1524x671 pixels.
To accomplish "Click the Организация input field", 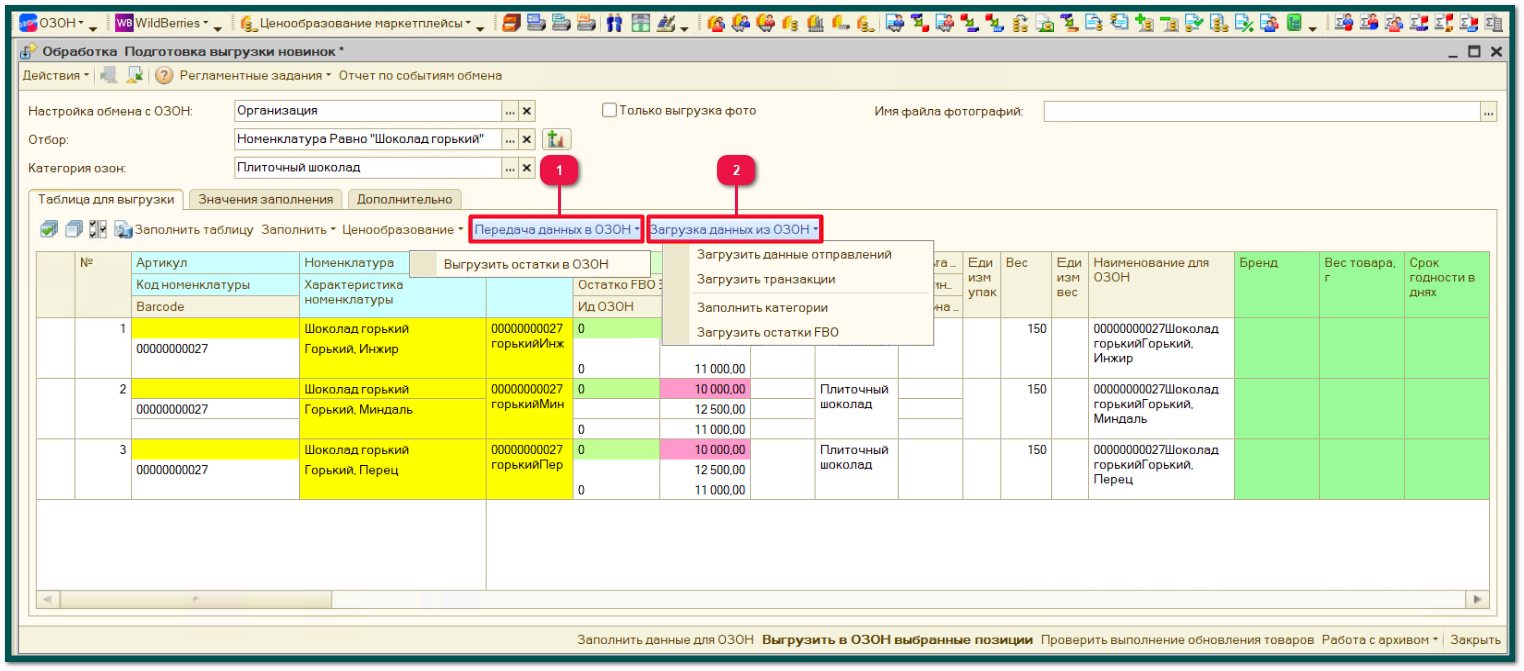I will 367,111.
